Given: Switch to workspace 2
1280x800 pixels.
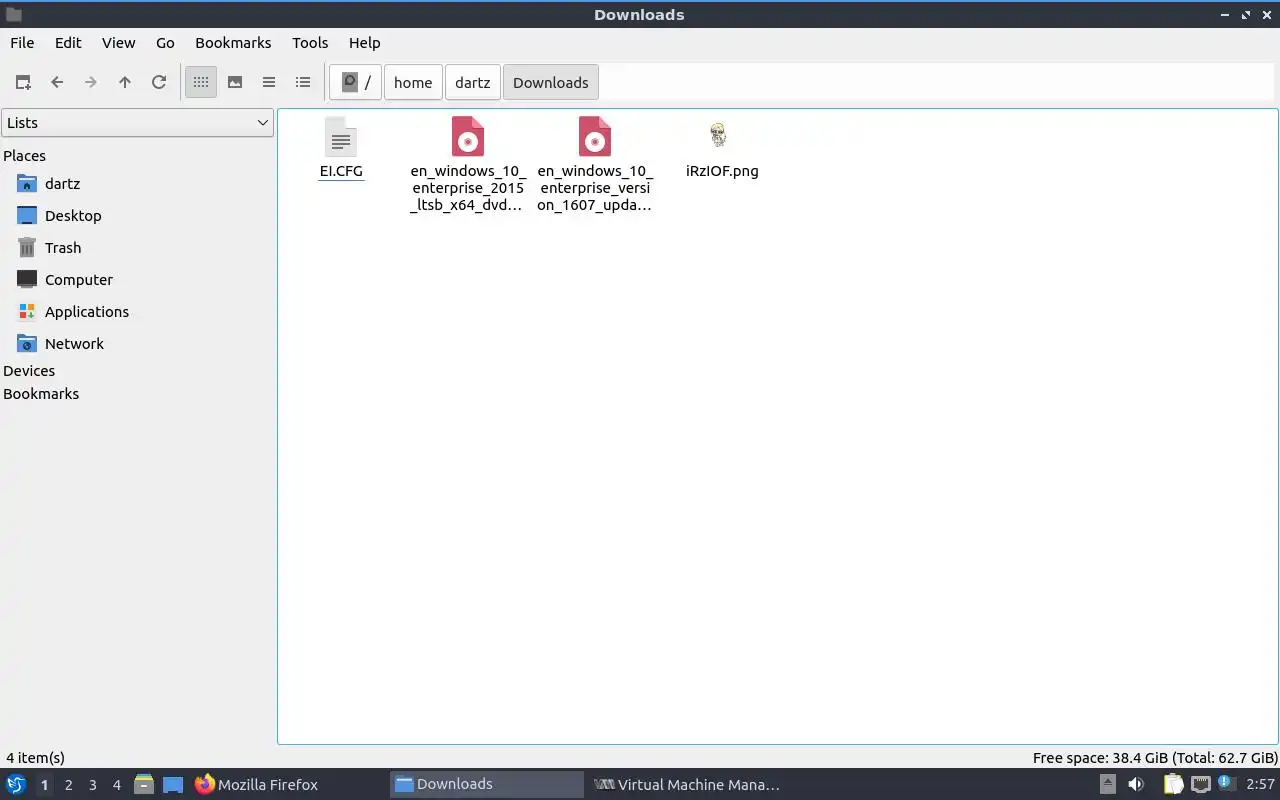Looking at the screenshot, I should point(68,785).
